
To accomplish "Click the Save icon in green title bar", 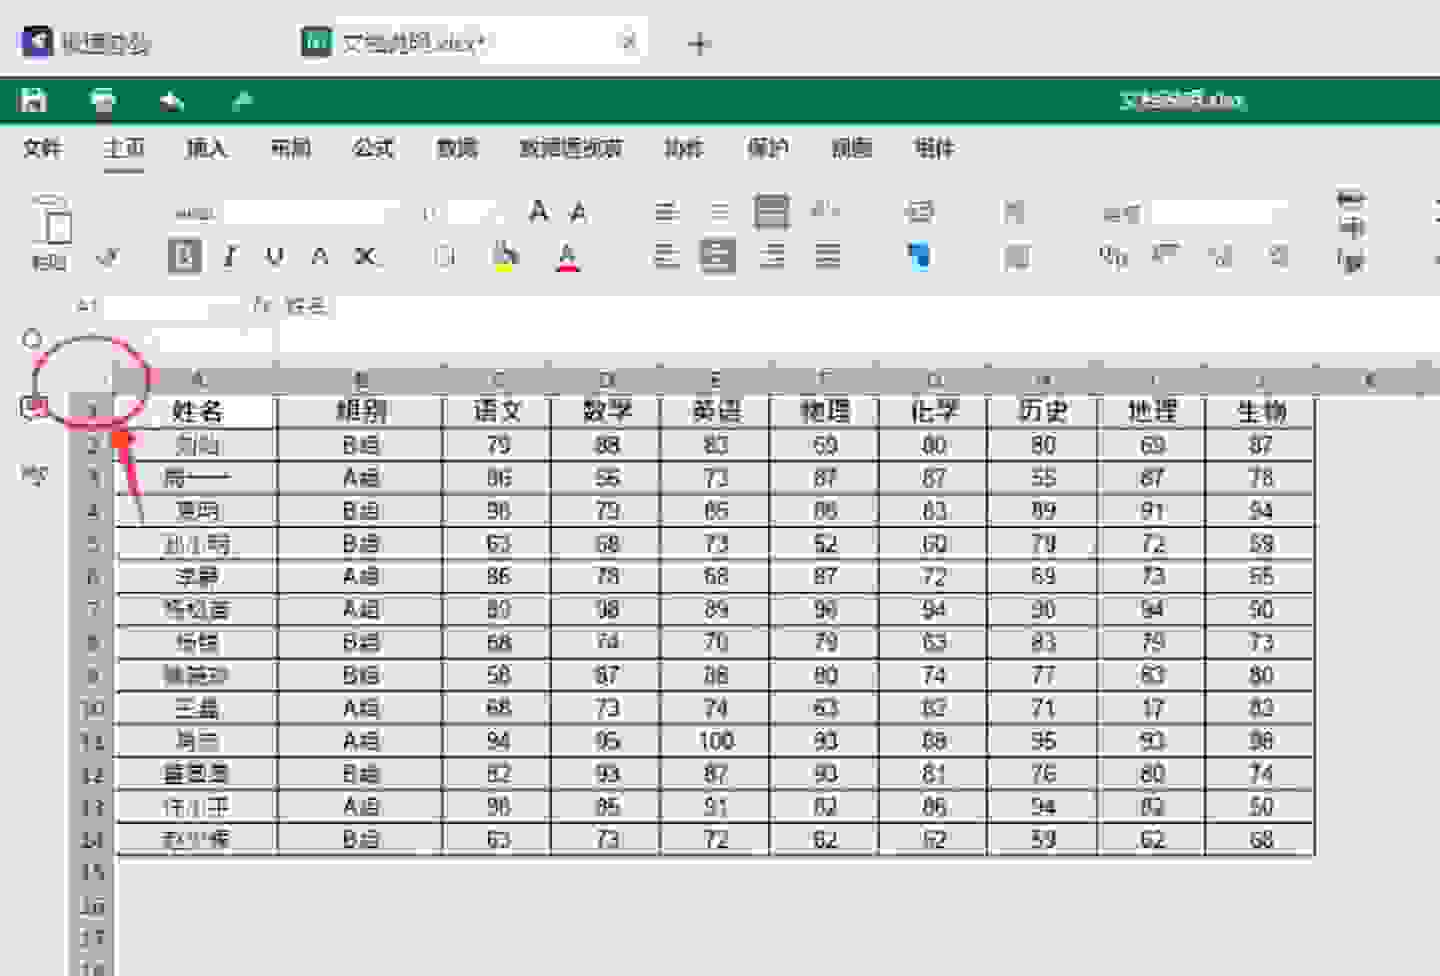I will click(x=33, y=100).
